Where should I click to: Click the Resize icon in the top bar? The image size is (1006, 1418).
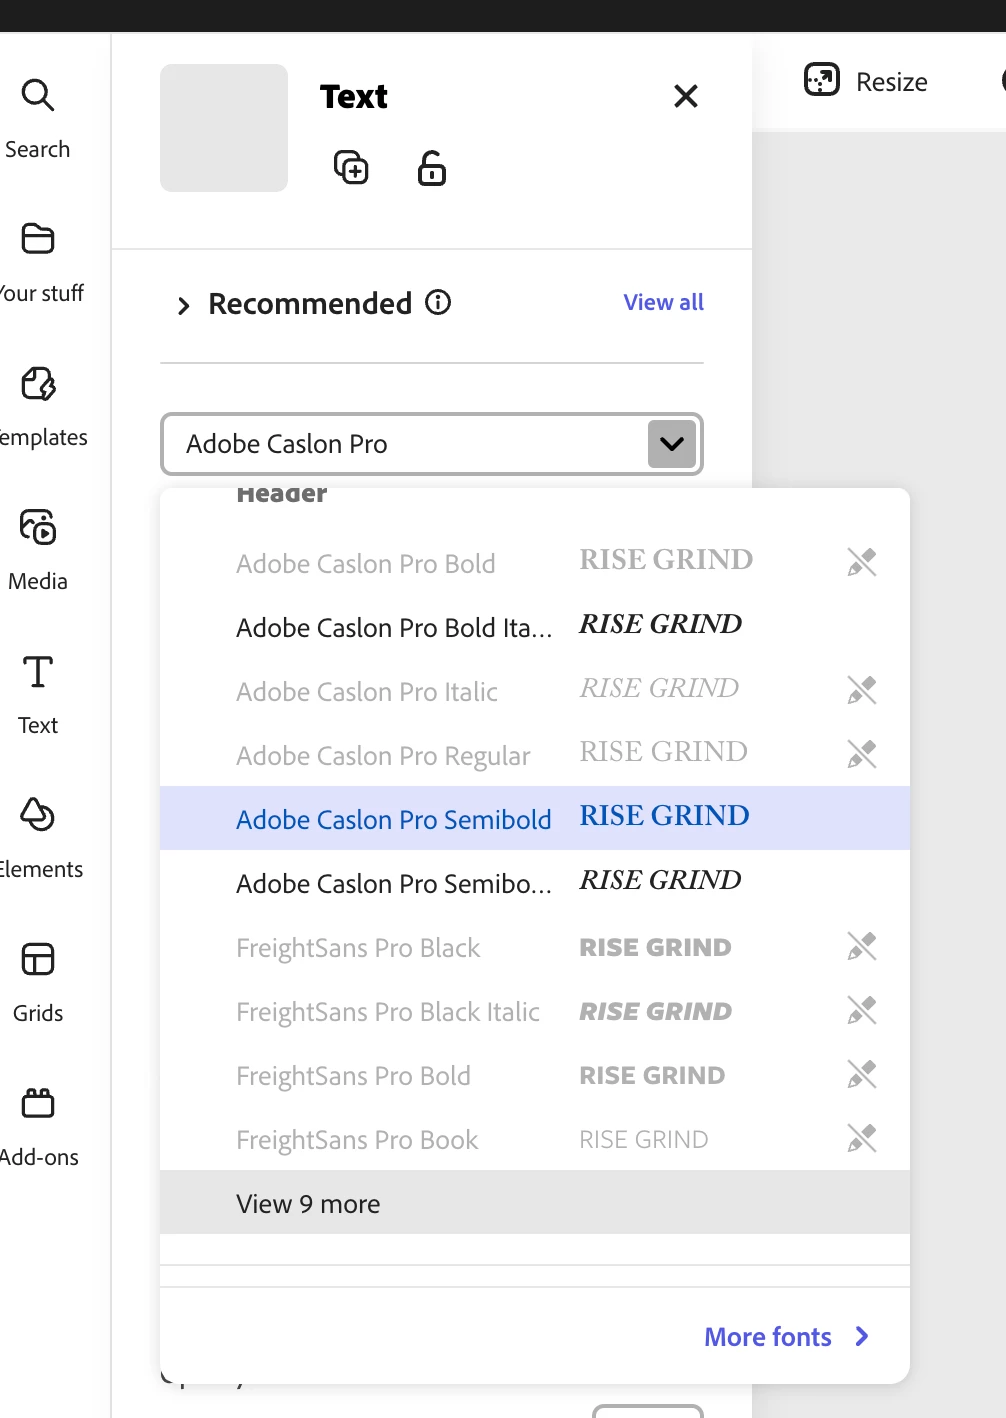pos(822,79)
